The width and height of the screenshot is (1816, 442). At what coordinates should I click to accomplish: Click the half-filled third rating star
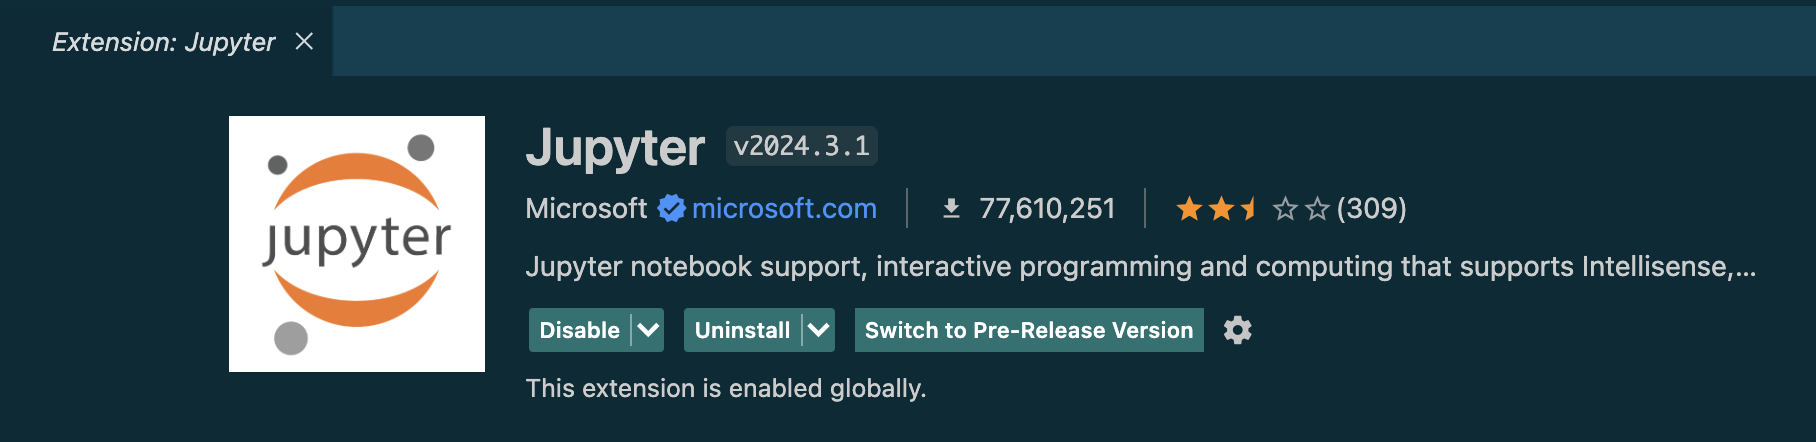[1251, 209]
